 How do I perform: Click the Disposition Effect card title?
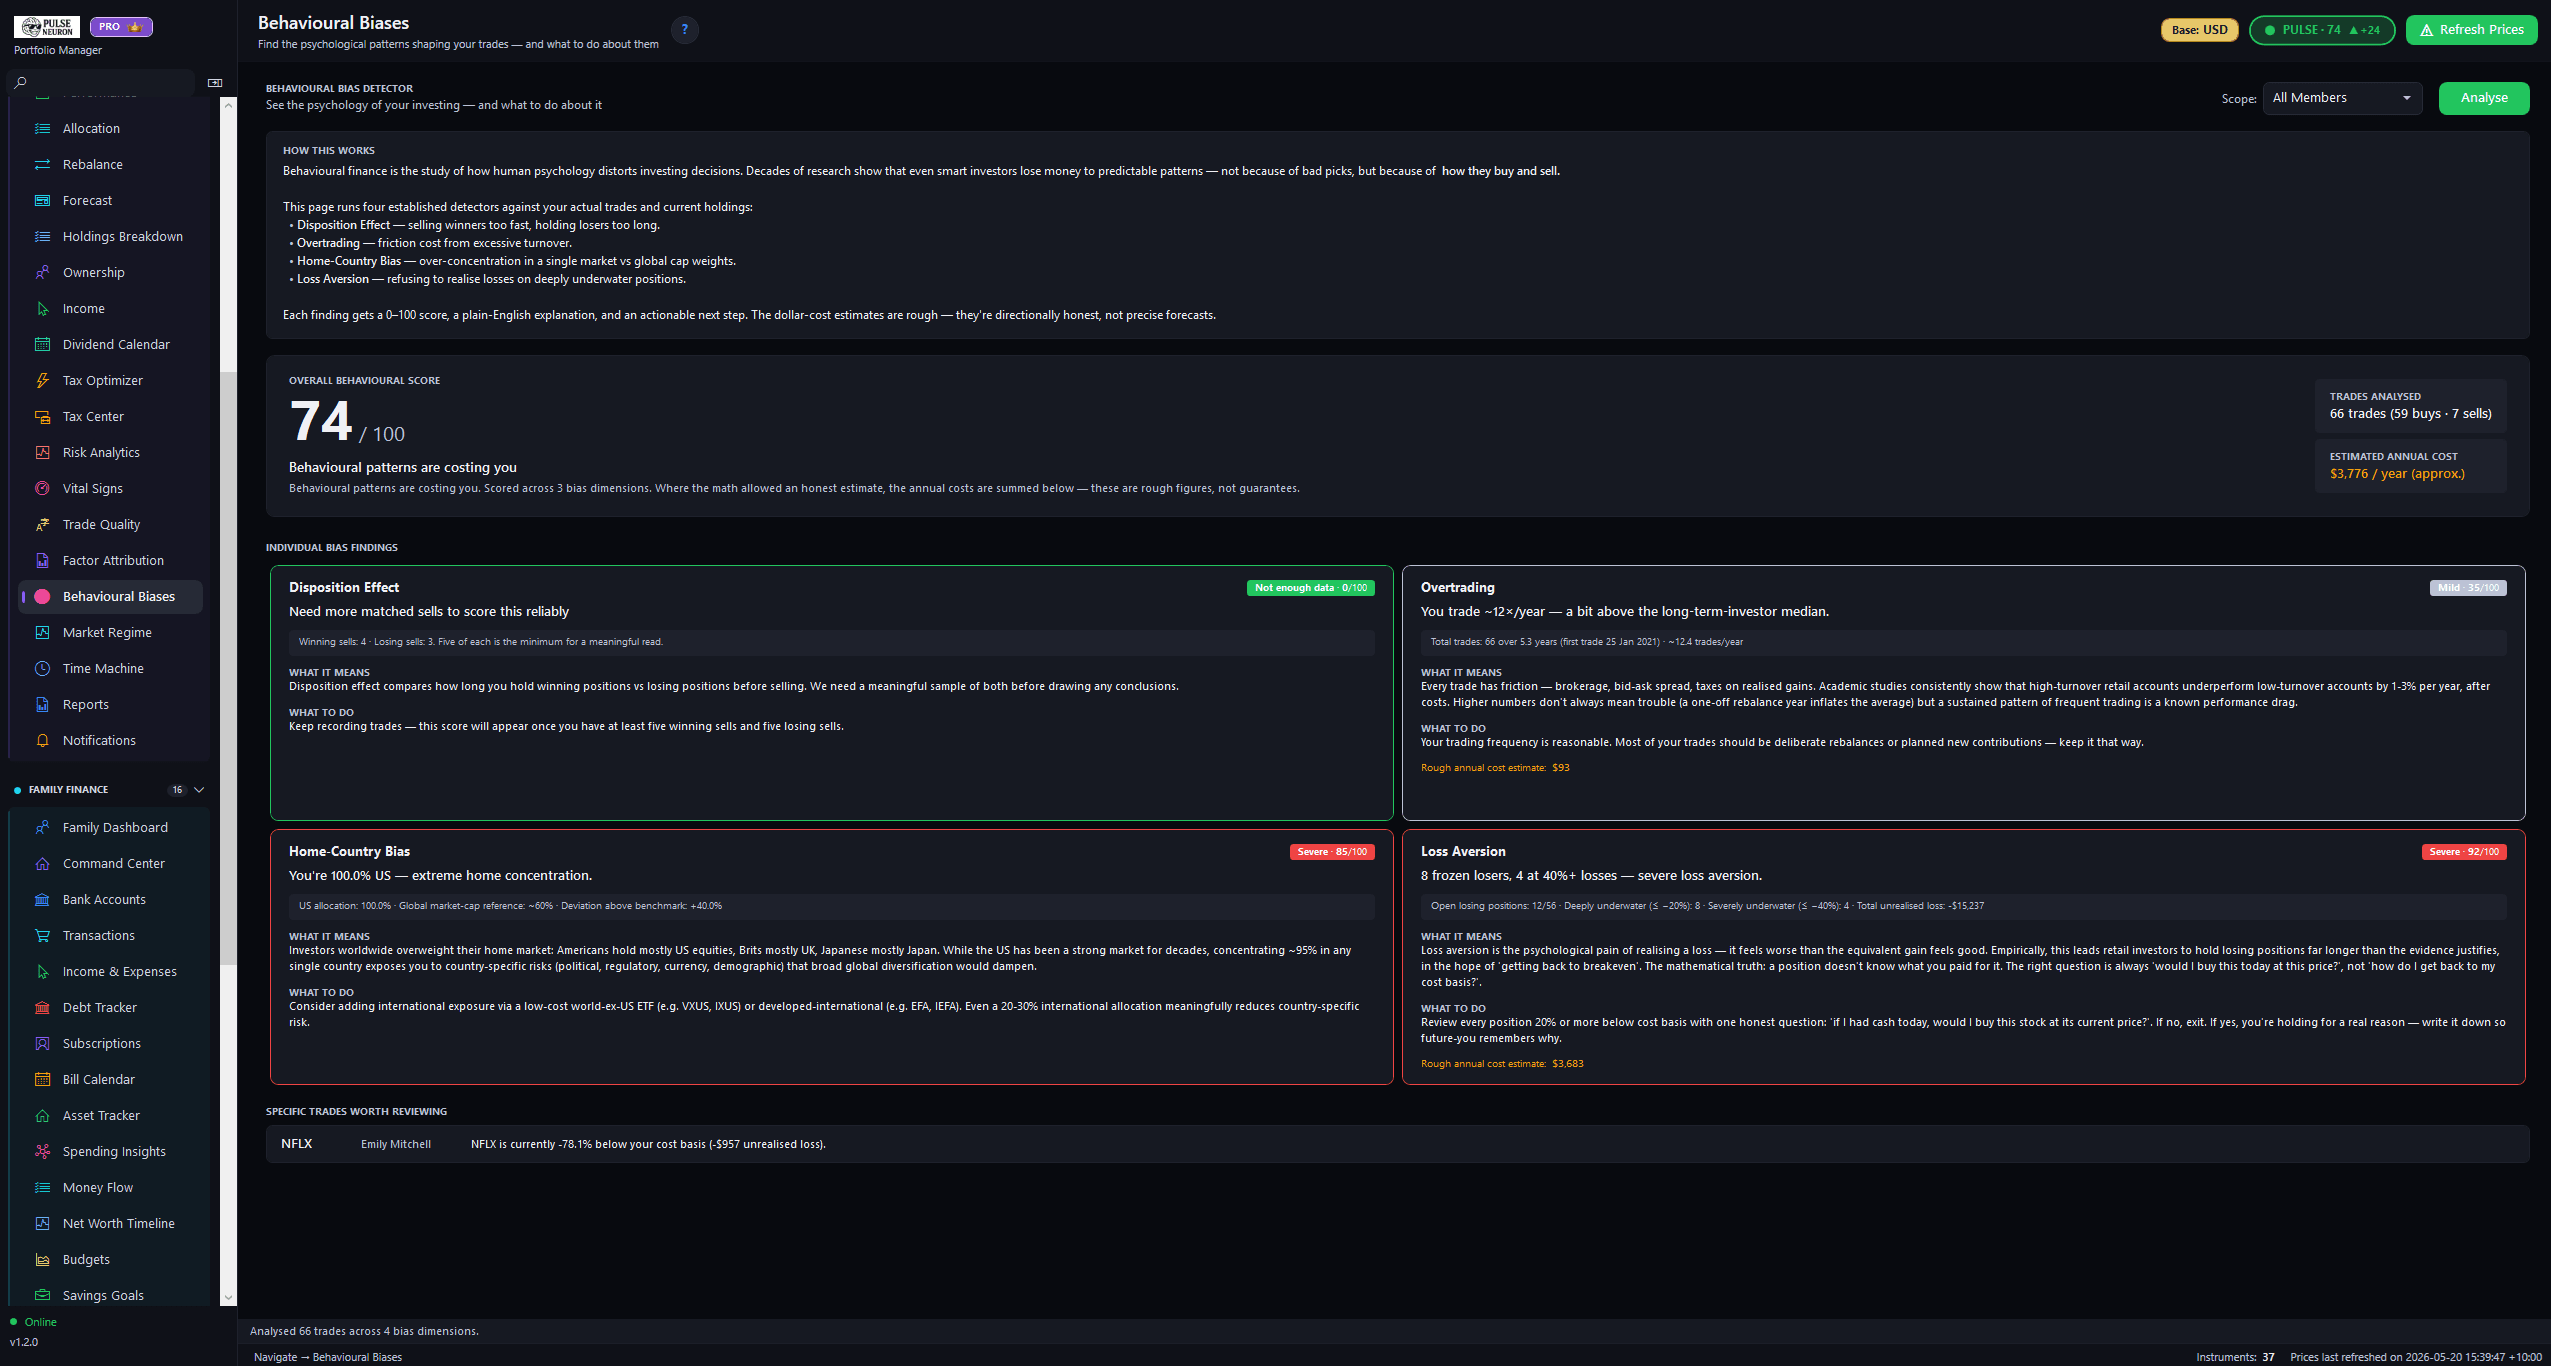pos(343,587)
